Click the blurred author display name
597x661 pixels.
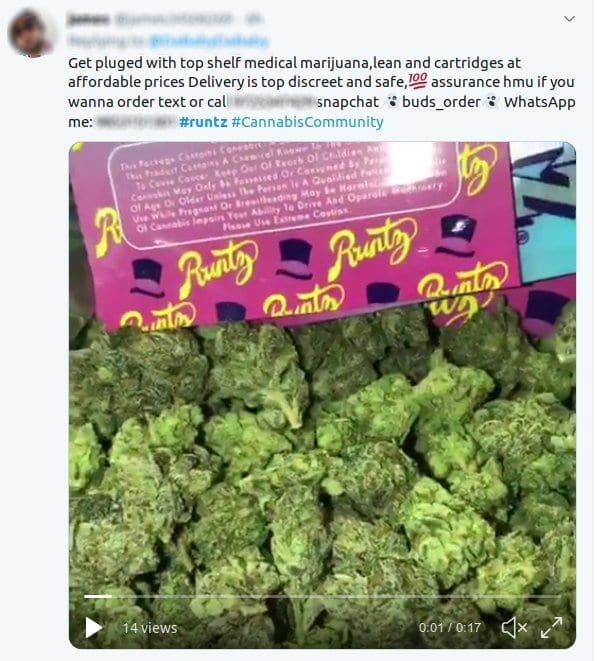89,19
